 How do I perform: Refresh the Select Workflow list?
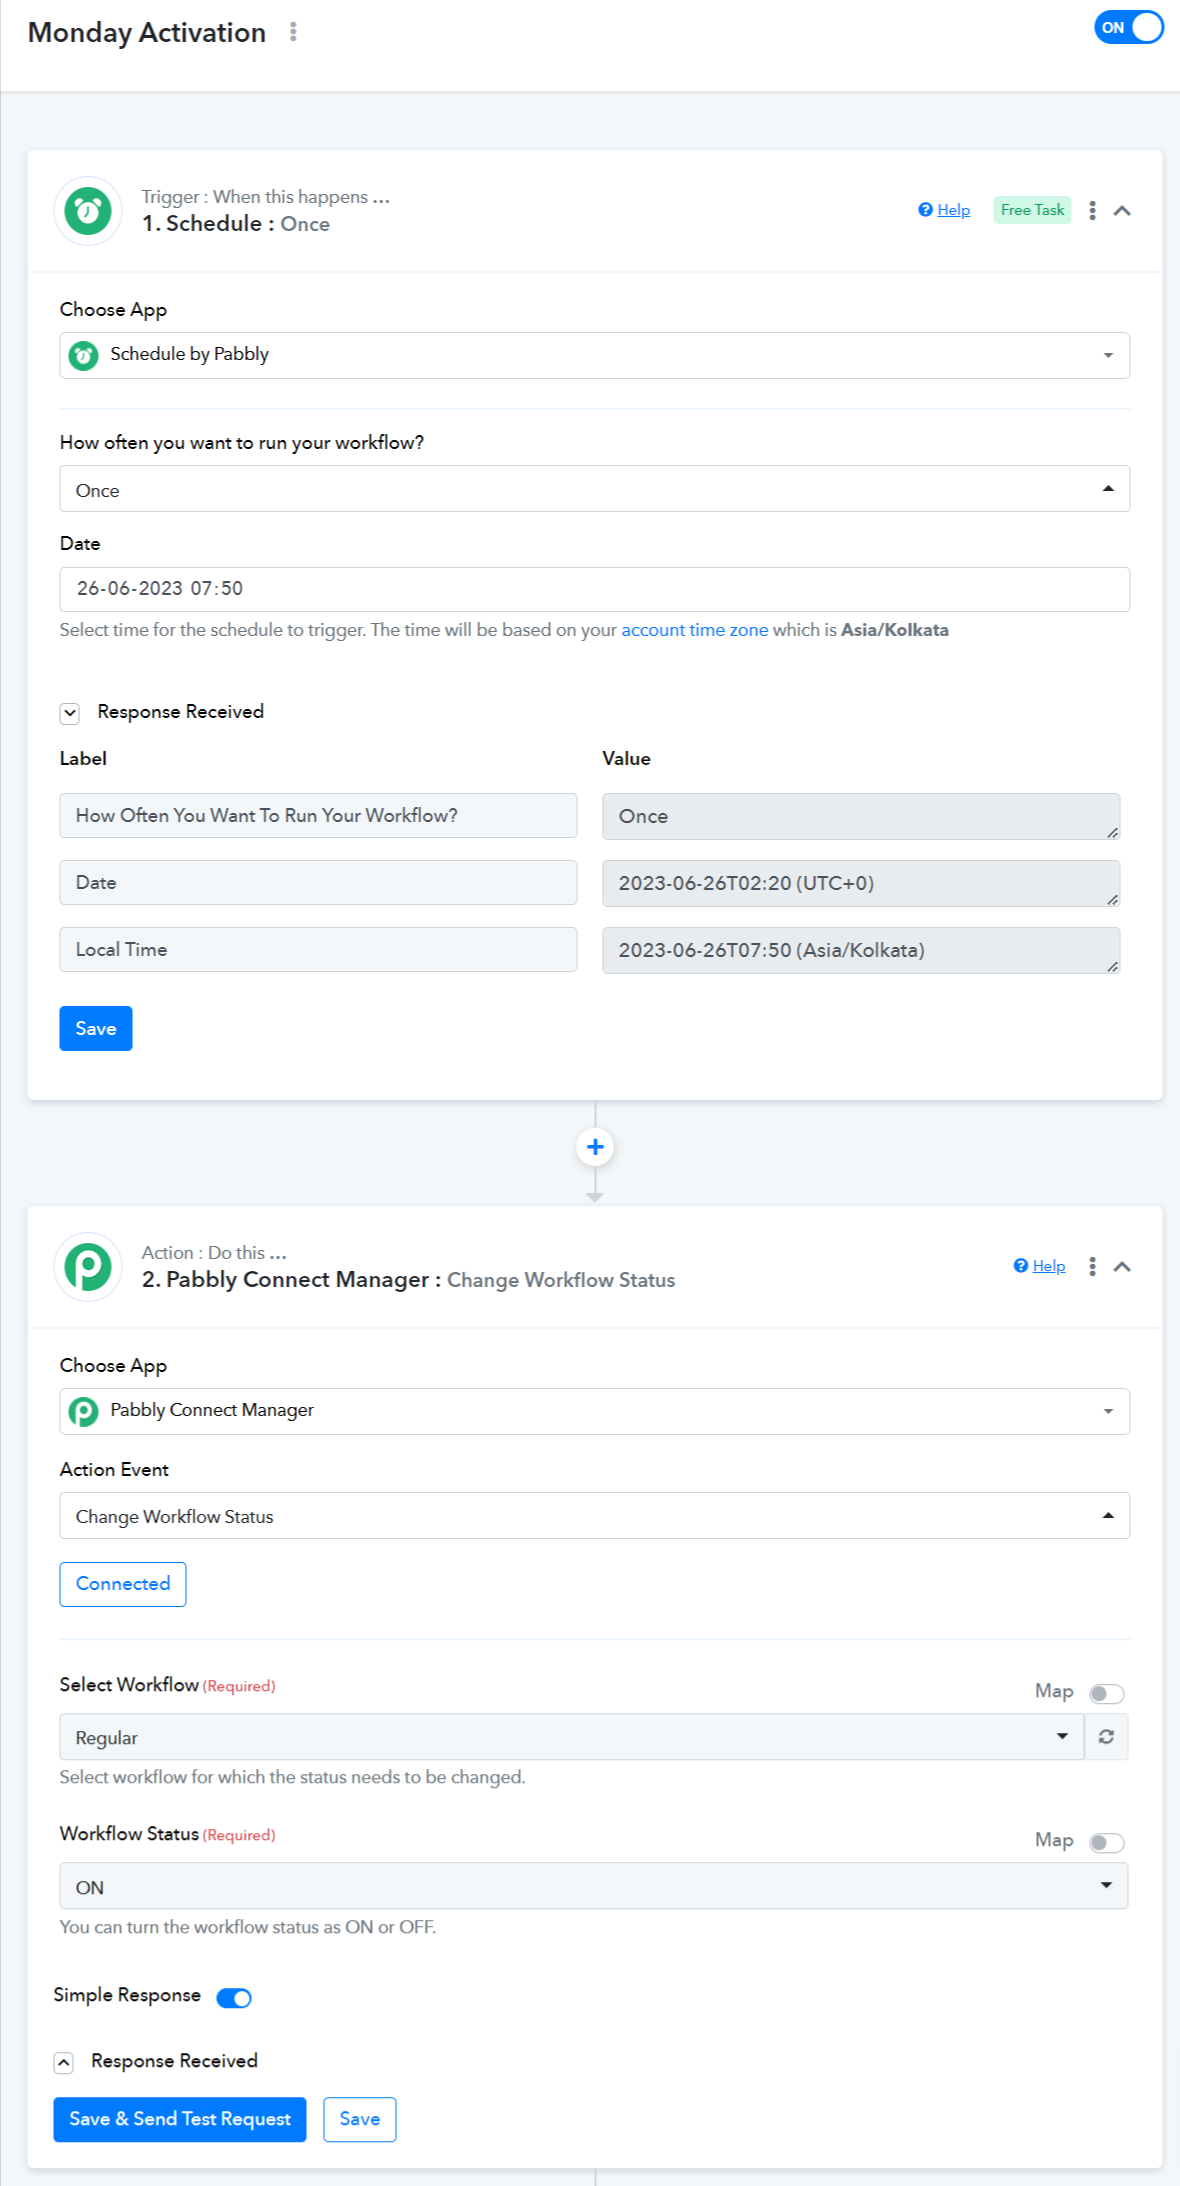[x=1106, y=1737]
